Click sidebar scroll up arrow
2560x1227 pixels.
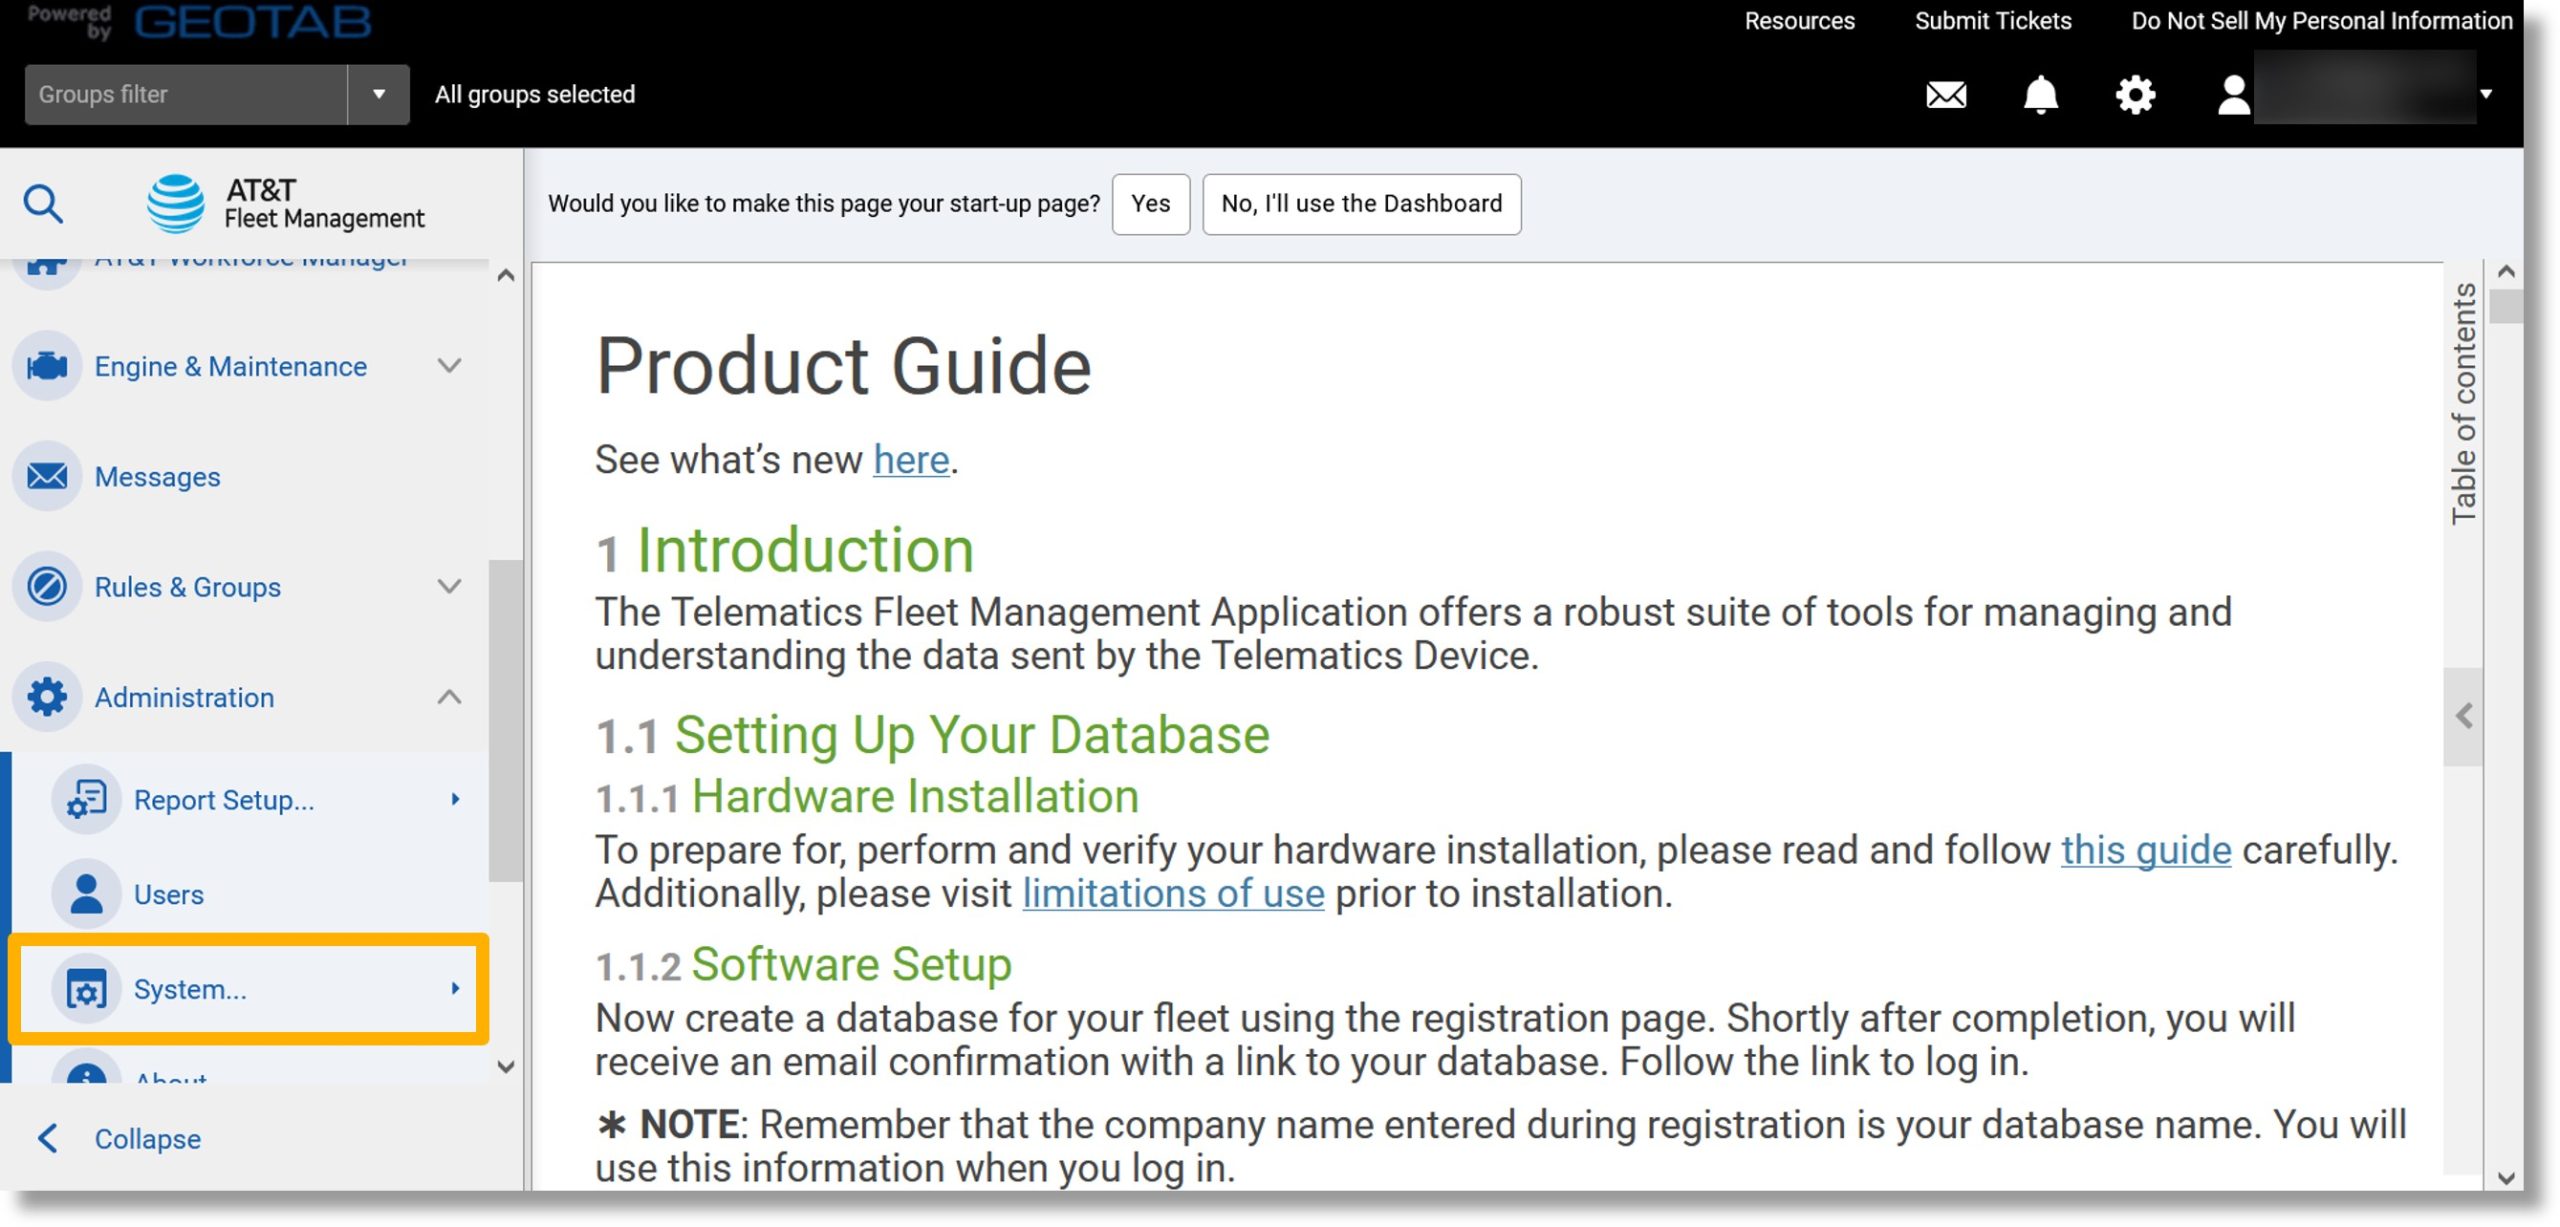pos(505,275)
